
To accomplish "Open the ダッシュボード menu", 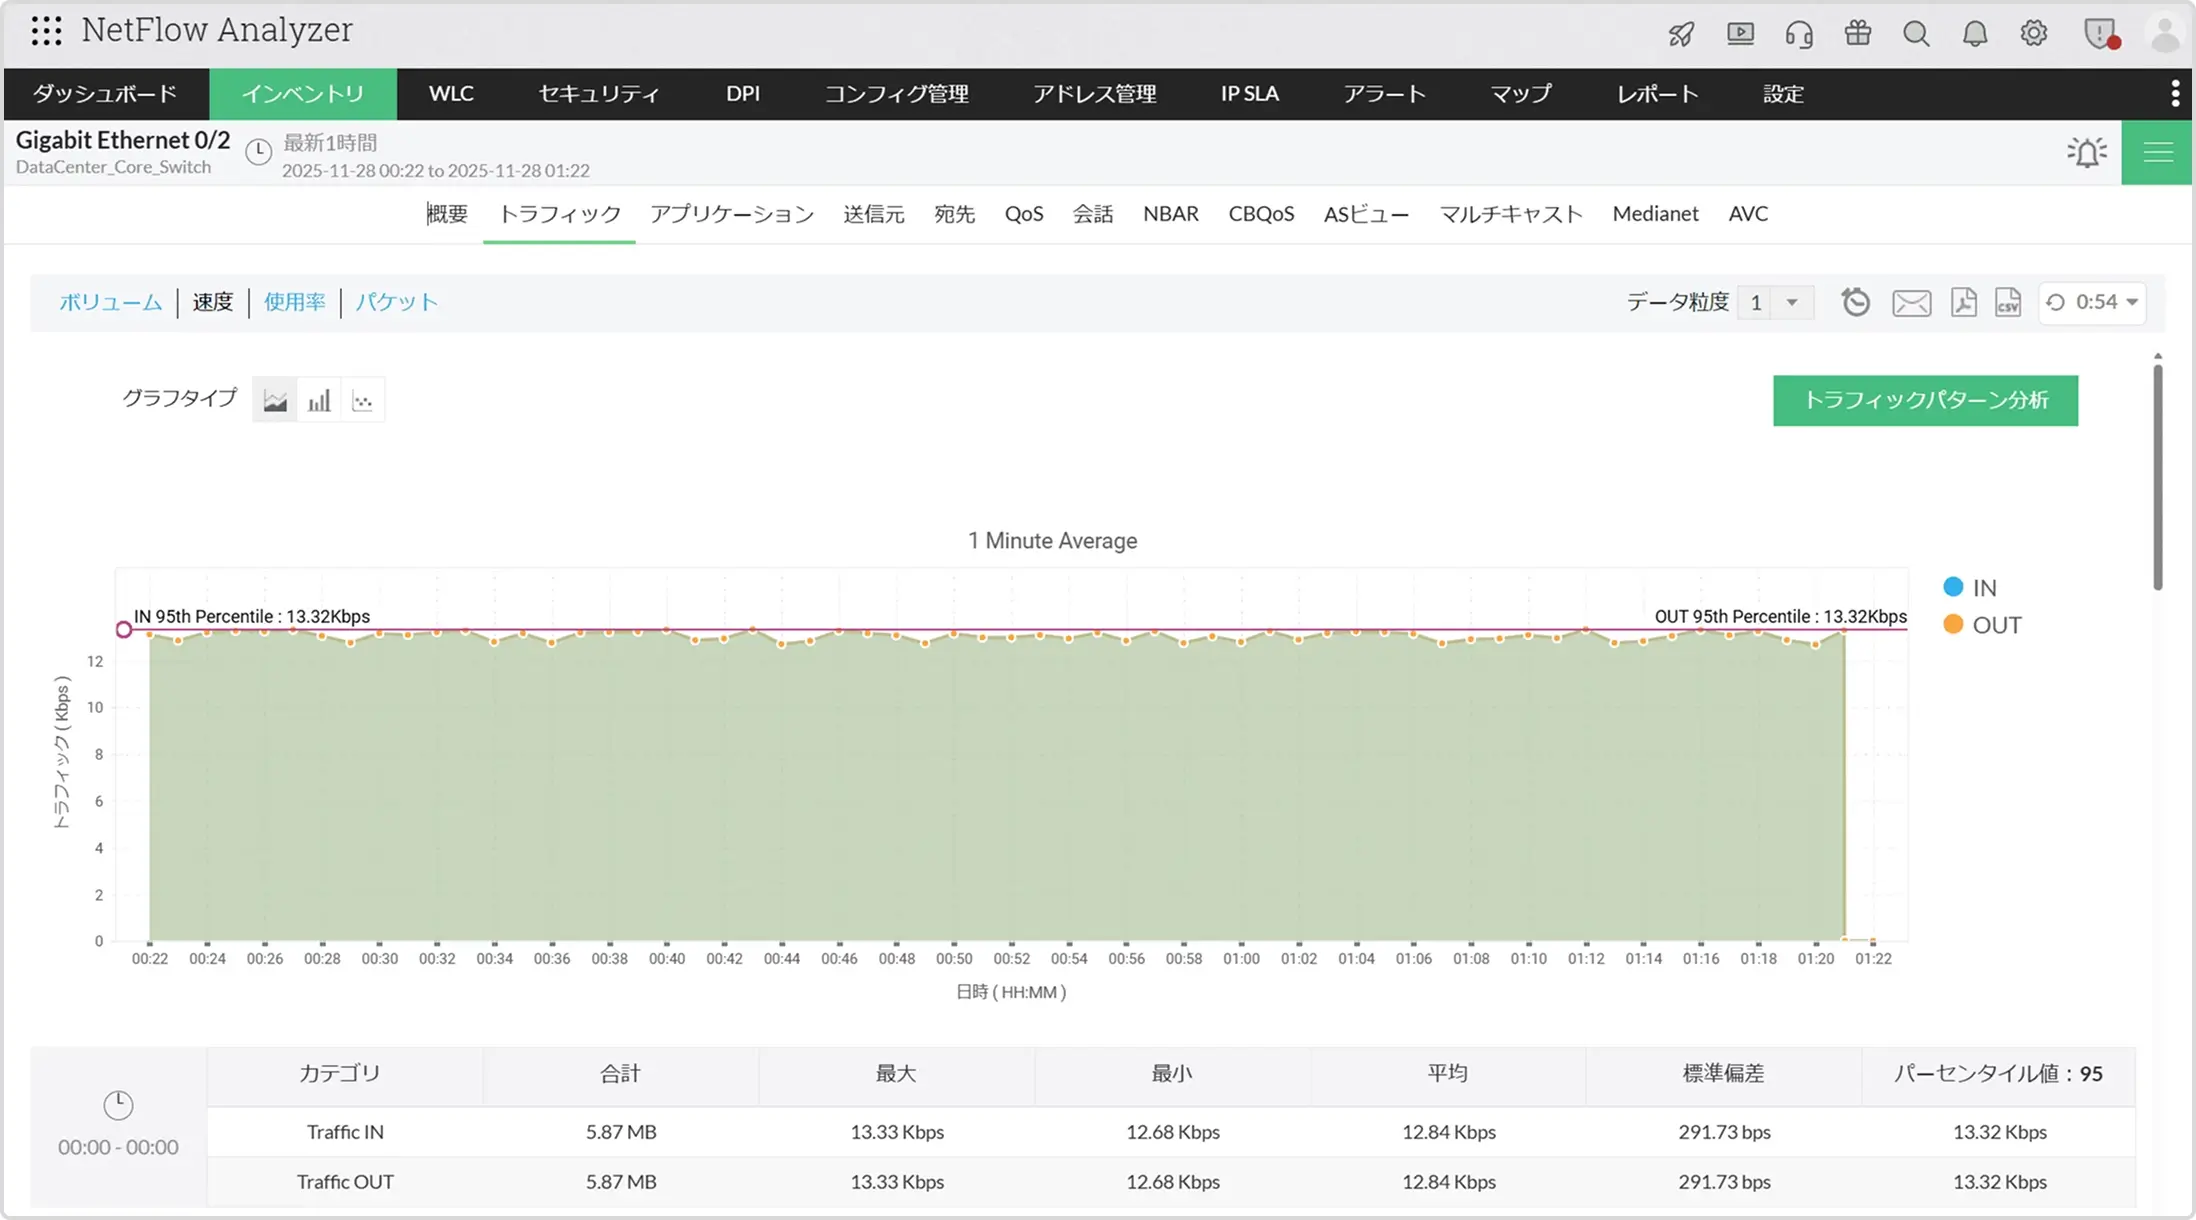I will (x=105, y=94).
